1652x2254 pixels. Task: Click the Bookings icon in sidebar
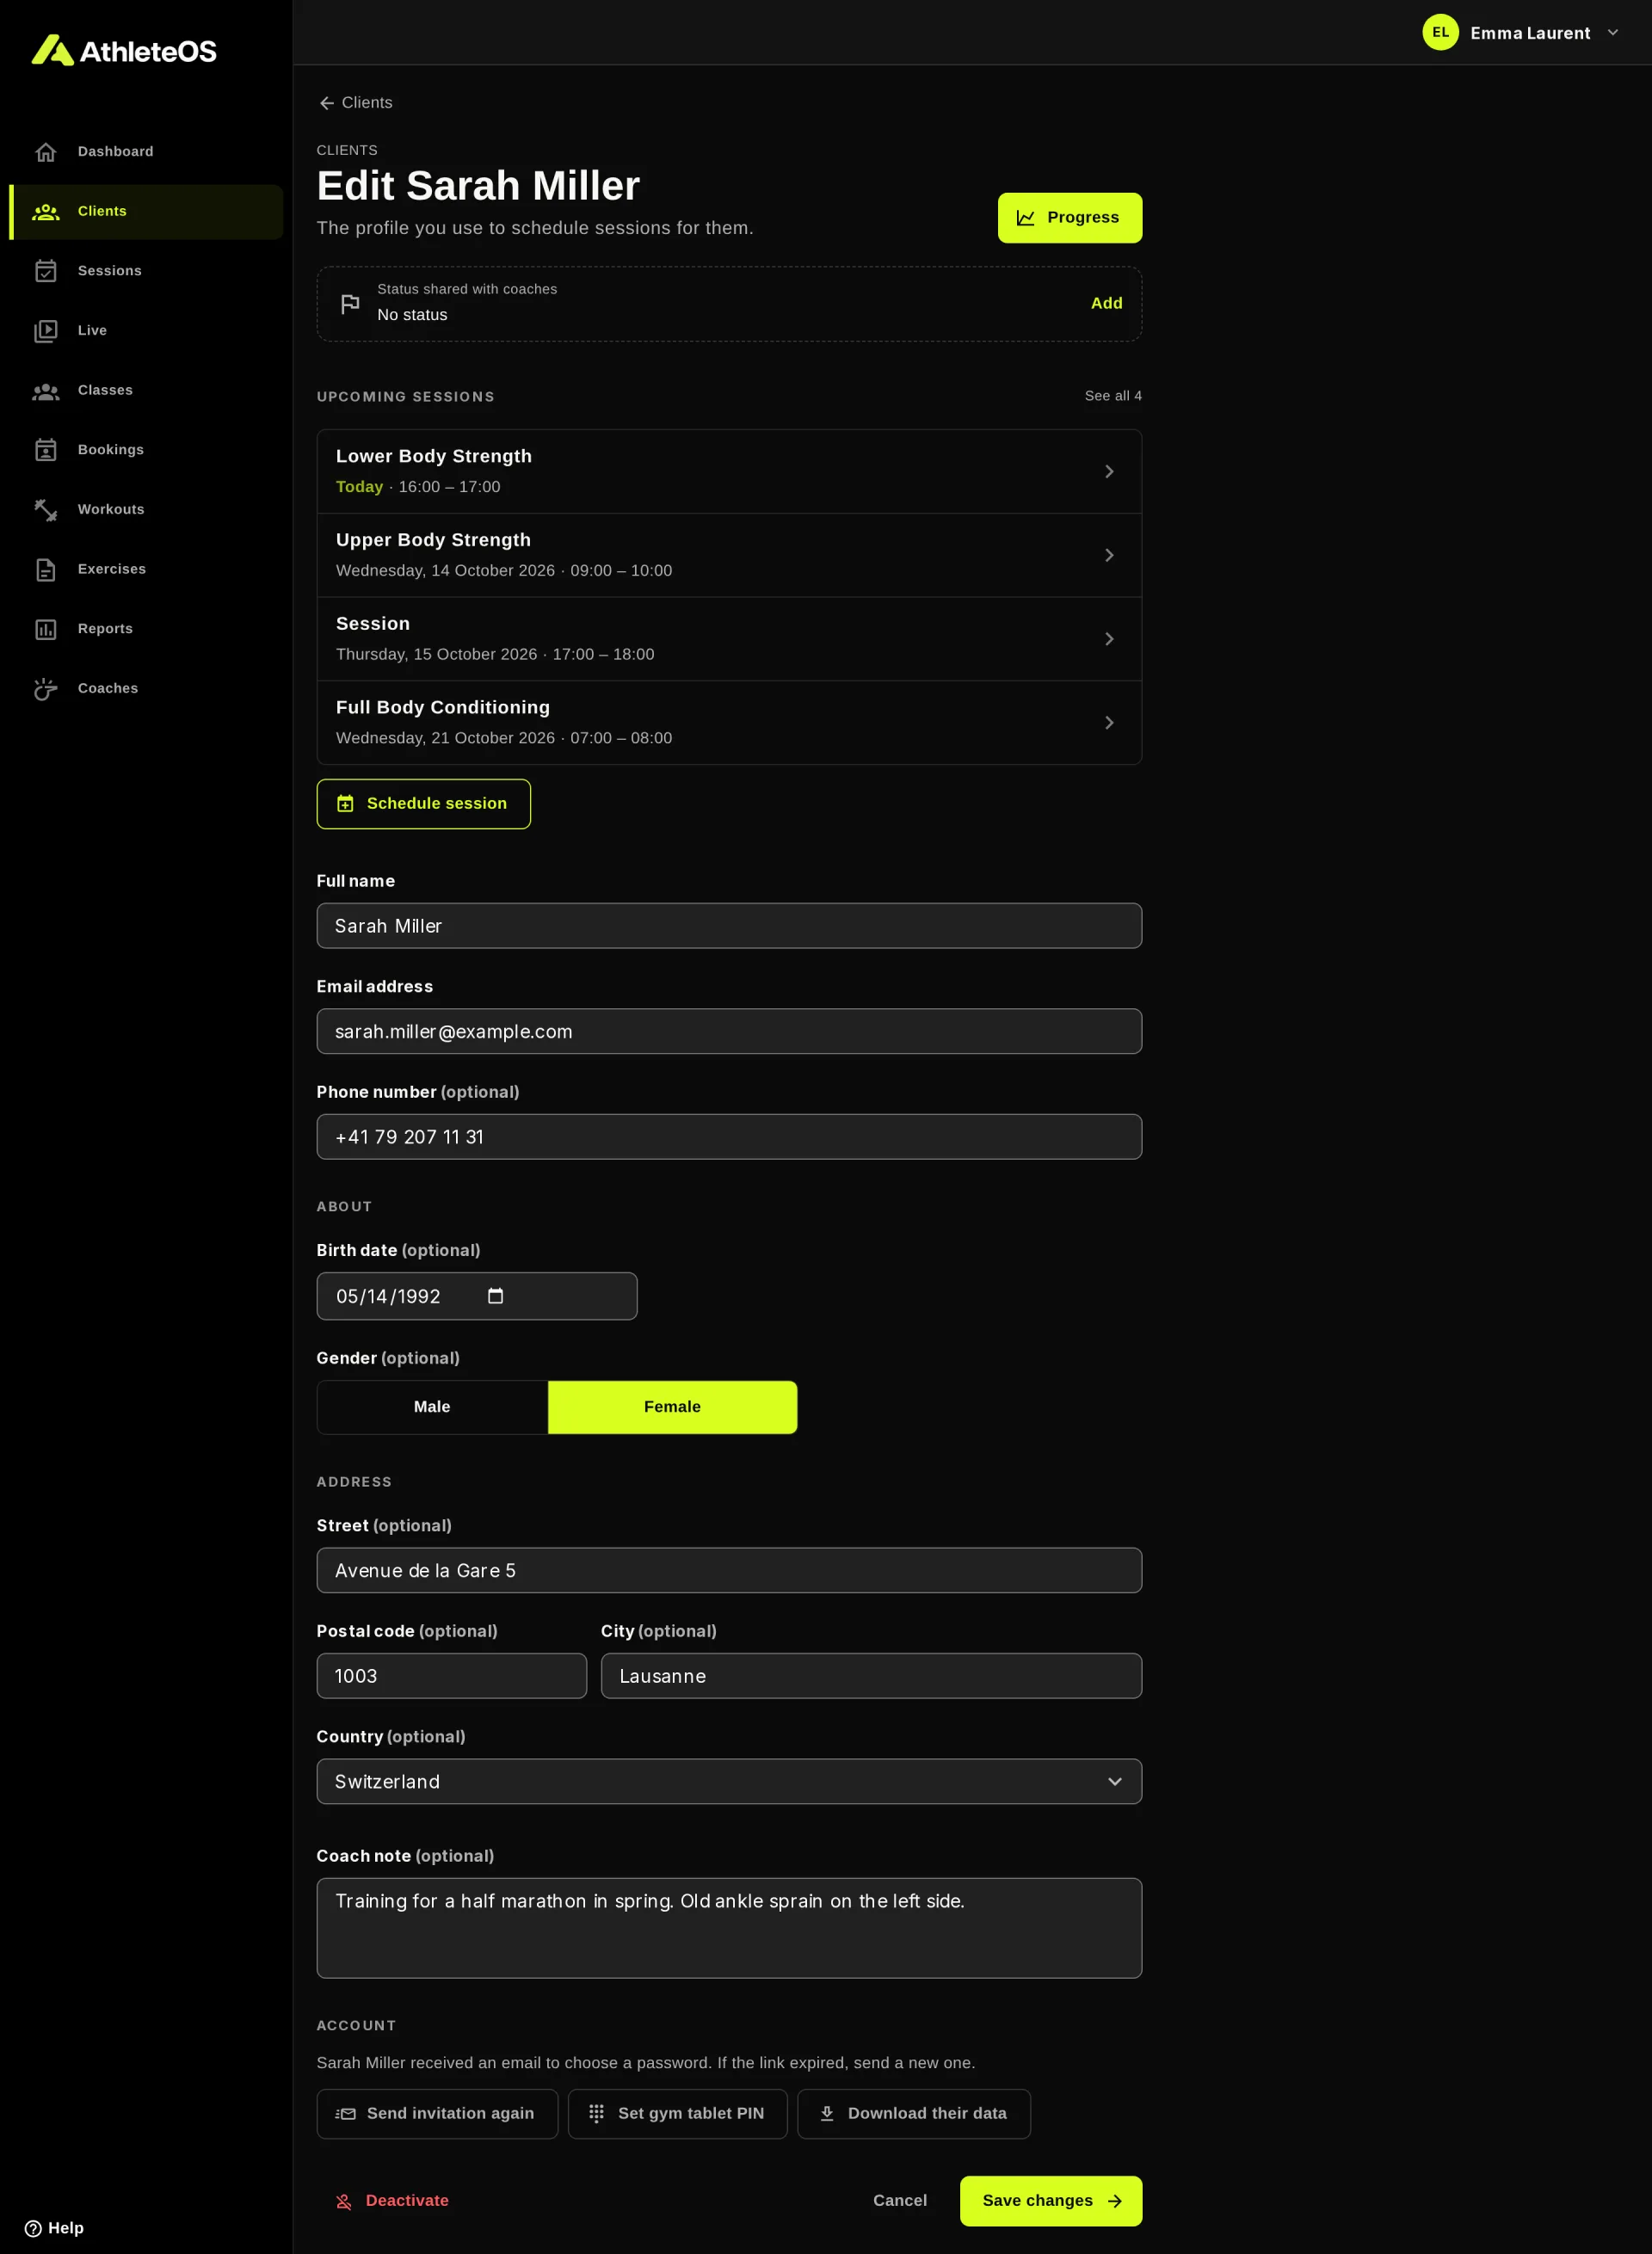[x=46, y=450]
